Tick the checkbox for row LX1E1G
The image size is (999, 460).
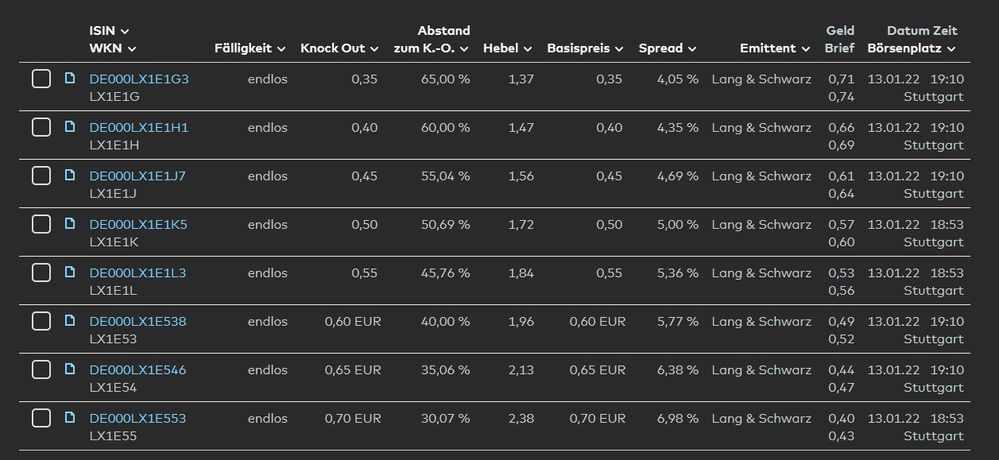pyautogui.click(x=41, y=79)
